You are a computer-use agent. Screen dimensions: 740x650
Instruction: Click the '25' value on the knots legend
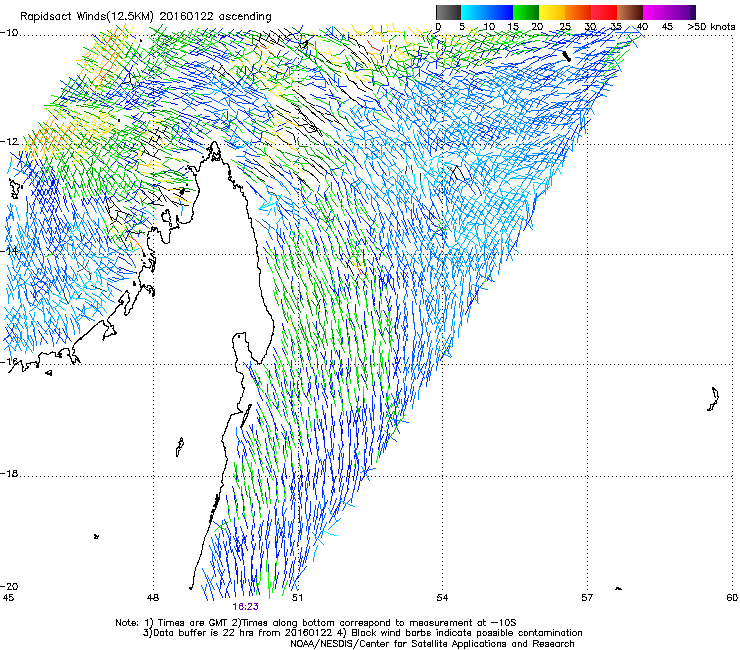(565, 27)
